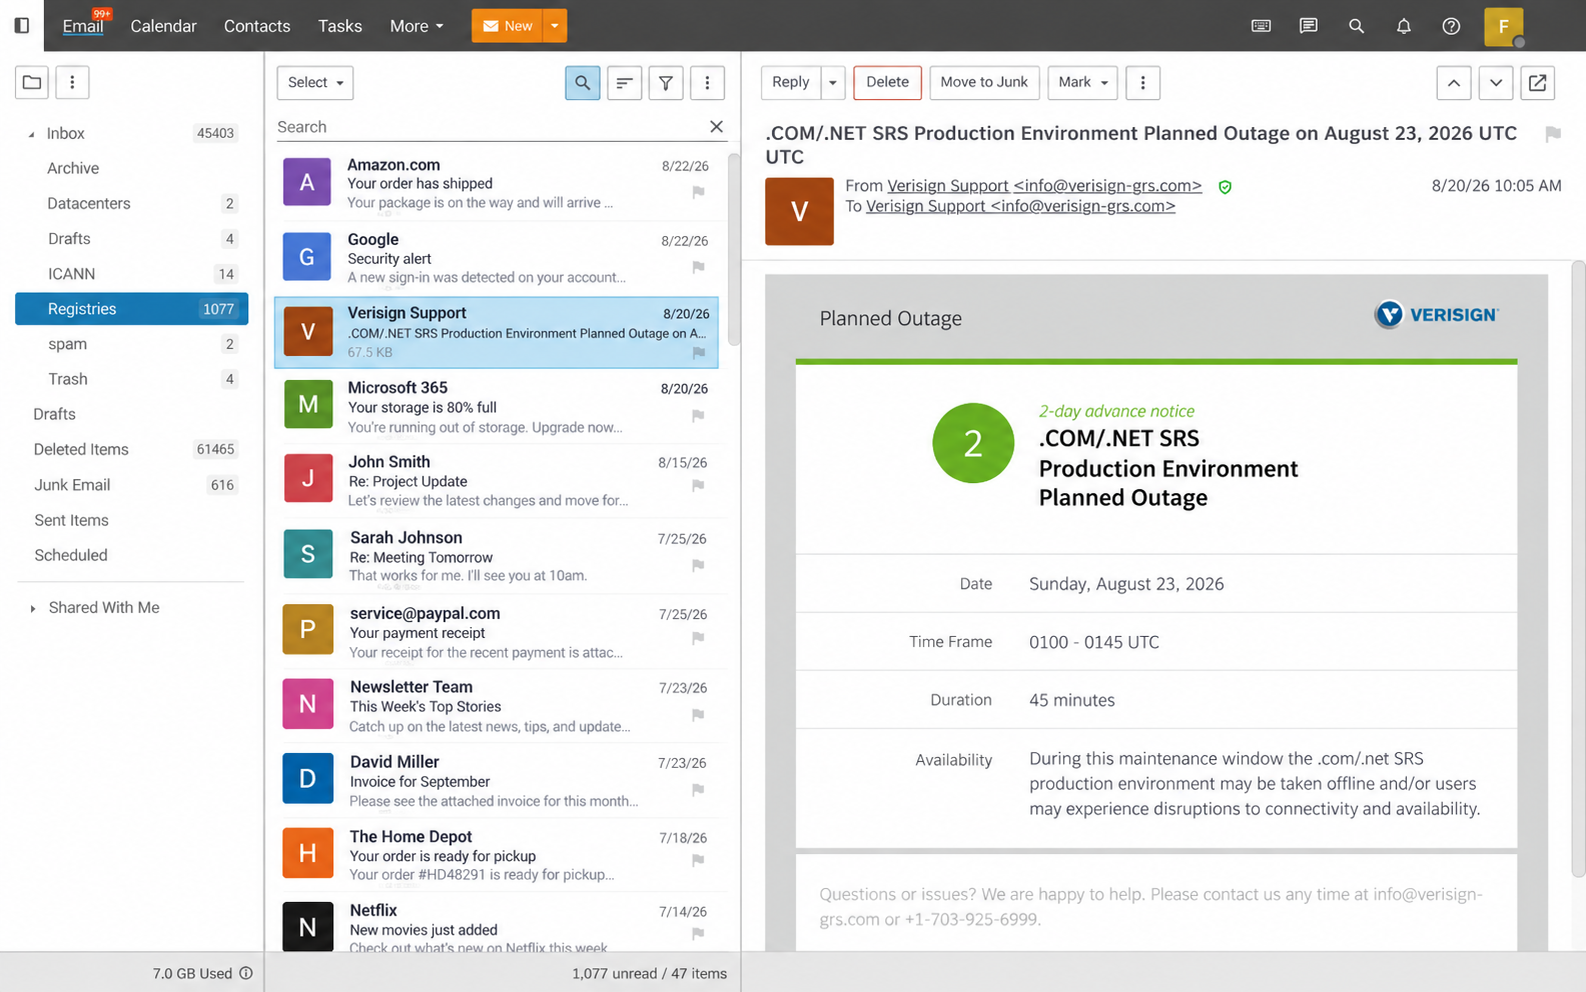The image size is (1586, 992).
Task: Open the help question mark icon
Action: click(x=1451, y=26)
